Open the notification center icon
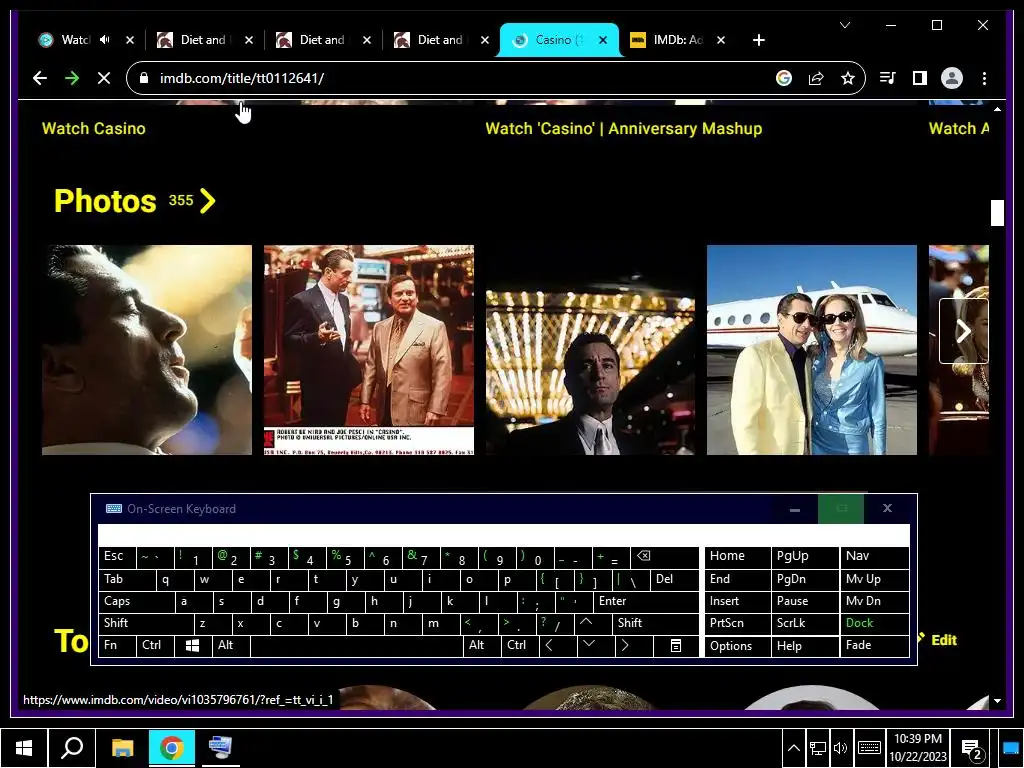 [x=972, y=750]
